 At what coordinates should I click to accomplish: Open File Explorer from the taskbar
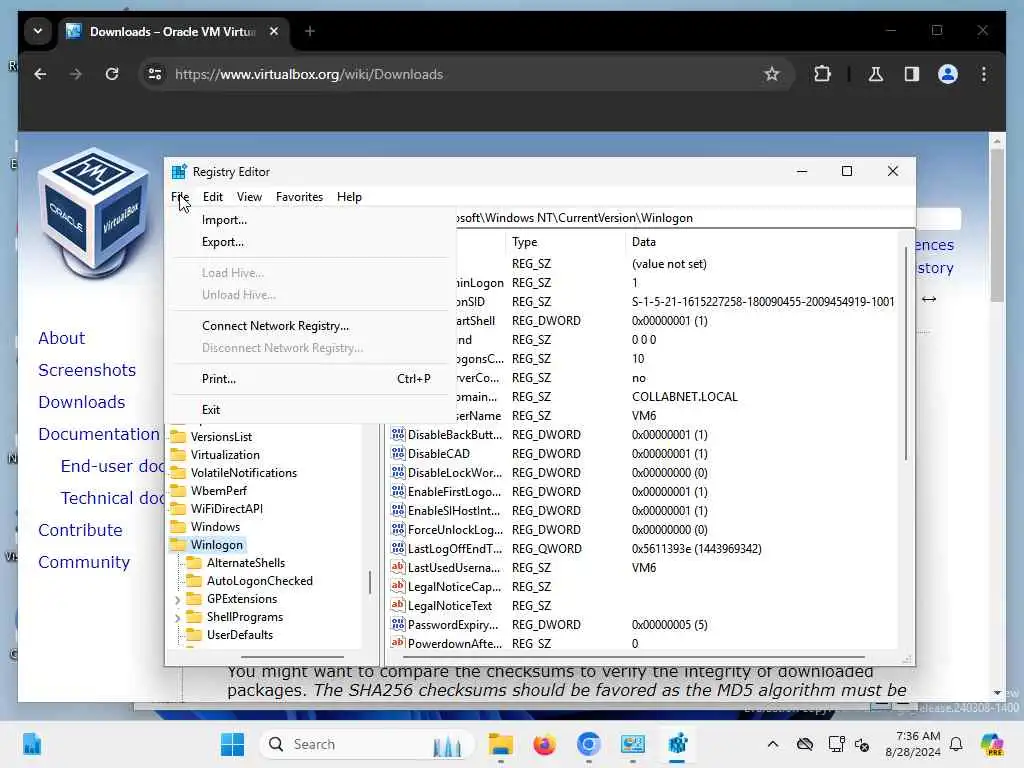click(501, 744)
